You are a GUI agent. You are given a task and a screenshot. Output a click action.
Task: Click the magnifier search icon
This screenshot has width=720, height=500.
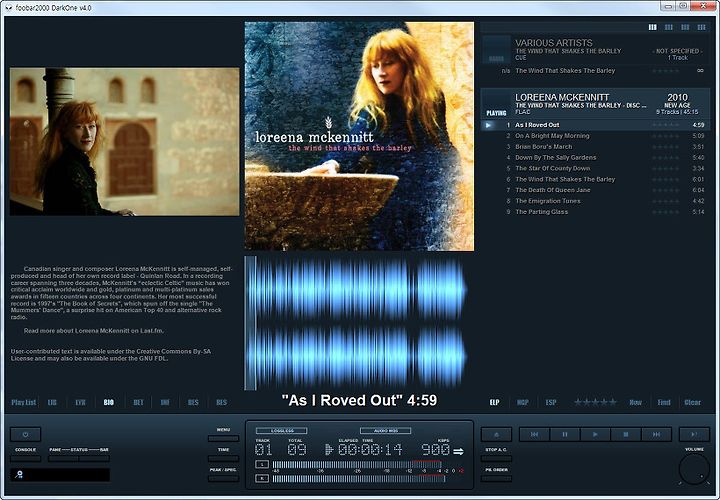pyautogui.click(x=19, y=474)
